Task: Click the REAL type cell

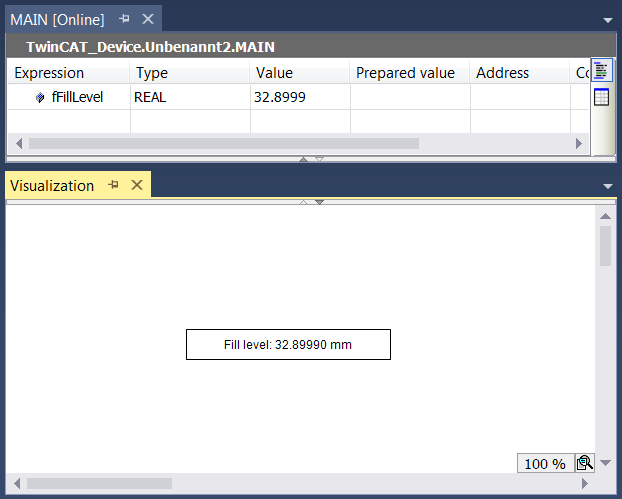Action: tap(190, 97)
